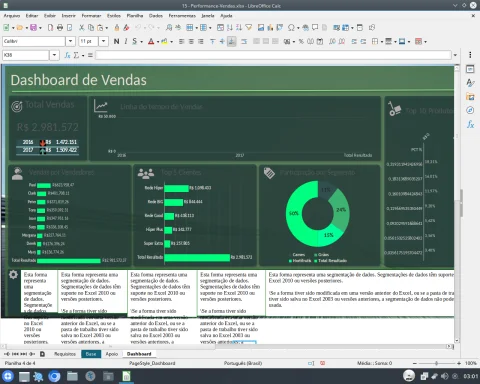This screenshot has height=384, width=480.
Task: Open the Borders dropdown arrow
Action: tap(382, 42)
